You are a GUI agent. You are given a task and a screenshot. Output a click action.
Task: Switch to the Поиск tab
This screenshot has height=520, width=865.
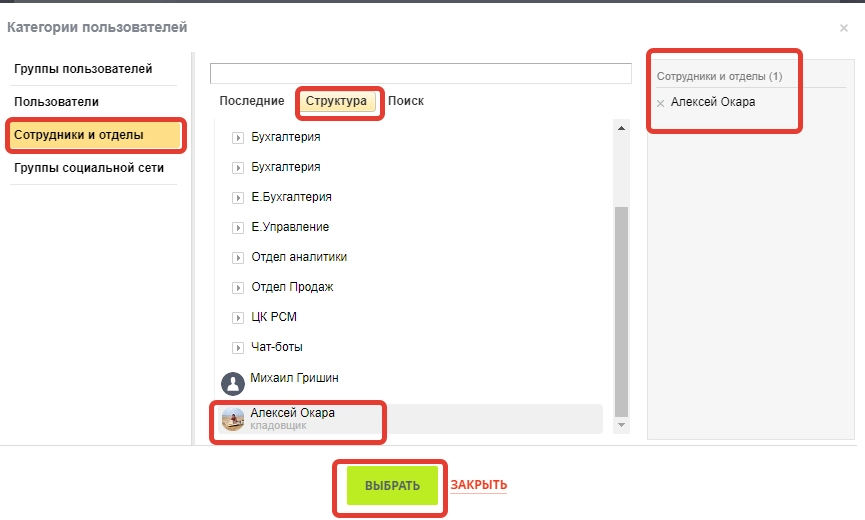[406, 101]
